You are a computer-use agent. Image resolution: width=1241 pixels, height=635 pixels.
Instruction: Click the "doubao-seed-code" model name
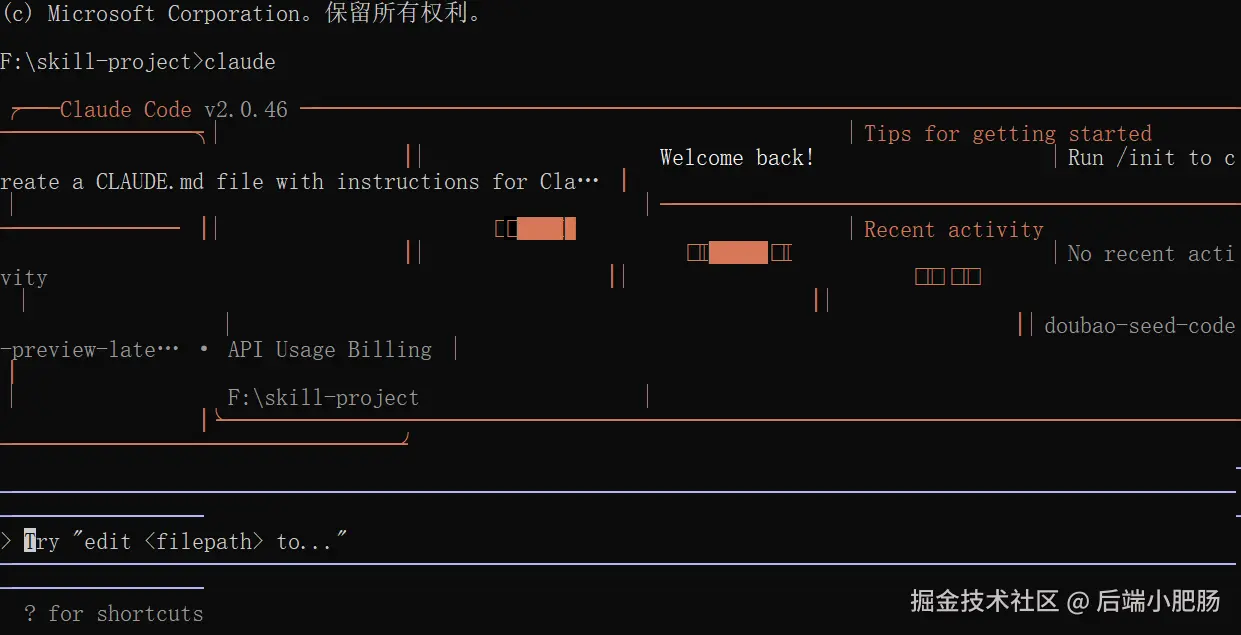tap(1140, 326)
